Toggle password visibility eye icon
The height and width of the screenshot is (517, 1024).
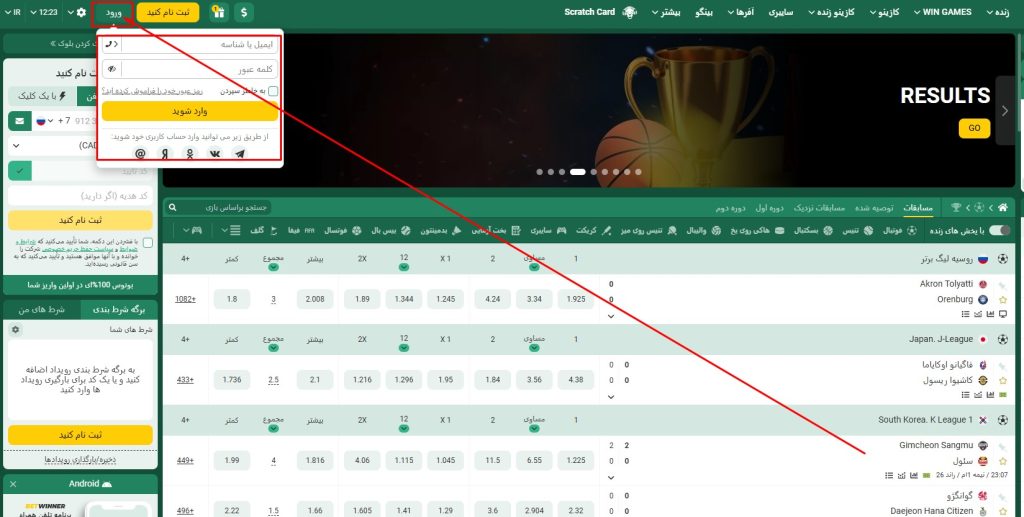(x=112, y=69)
